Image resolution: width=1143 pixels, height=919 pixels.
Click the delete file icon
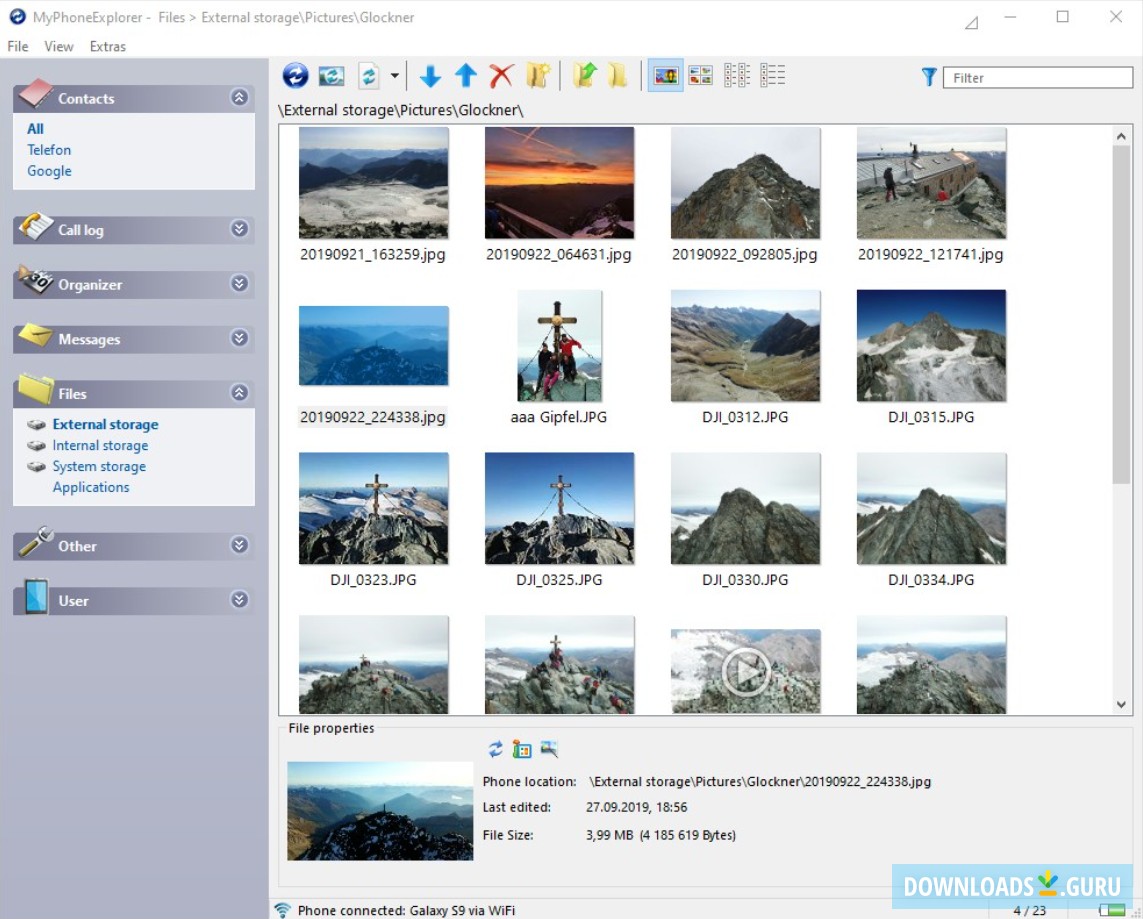(500, 75)
